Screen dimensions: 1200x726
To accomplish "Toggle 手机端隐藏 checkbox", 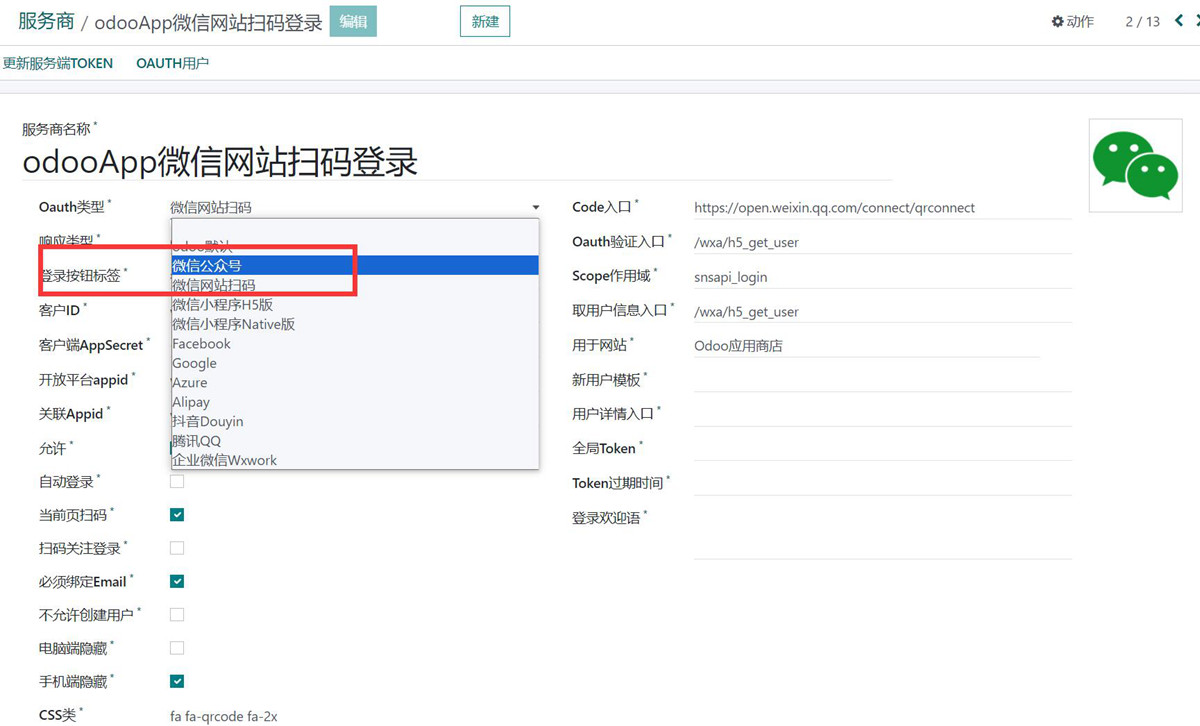I will coord(177,681).
